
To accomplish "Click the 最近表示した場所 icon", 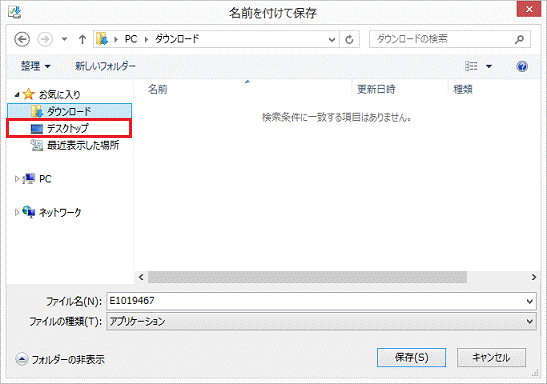I will pyautogui.click(x=36, y=145).
